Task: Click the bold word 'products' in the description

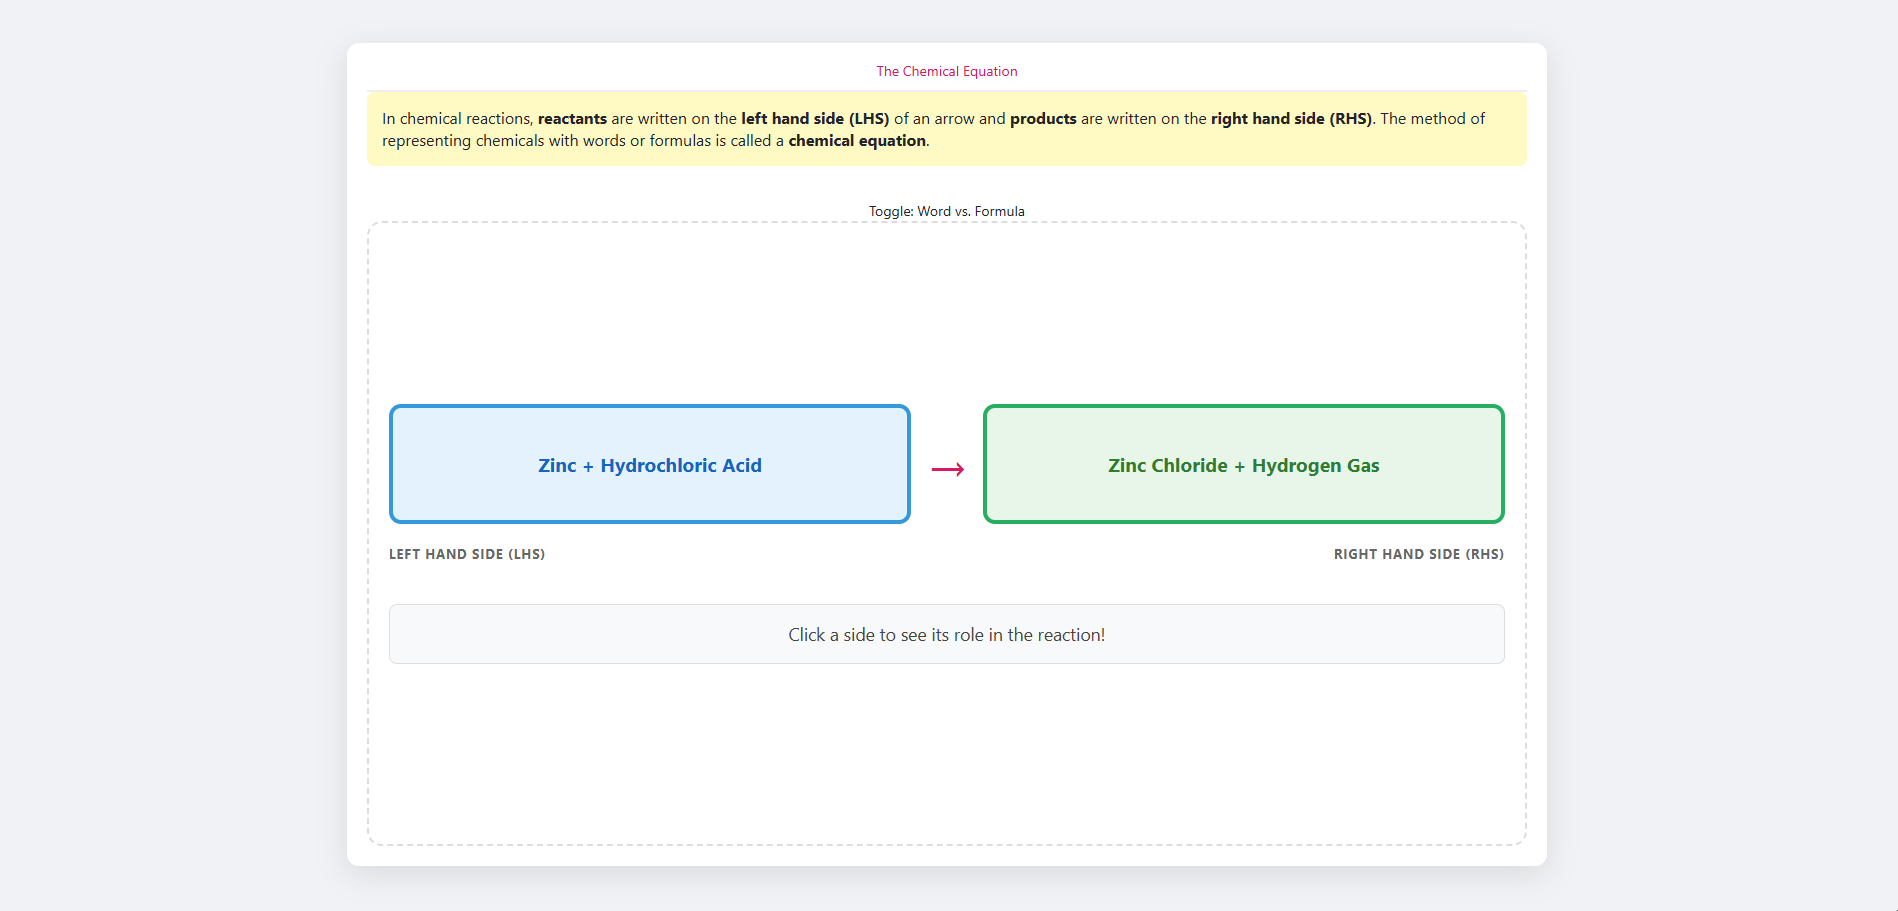Action: (1043, 119)
